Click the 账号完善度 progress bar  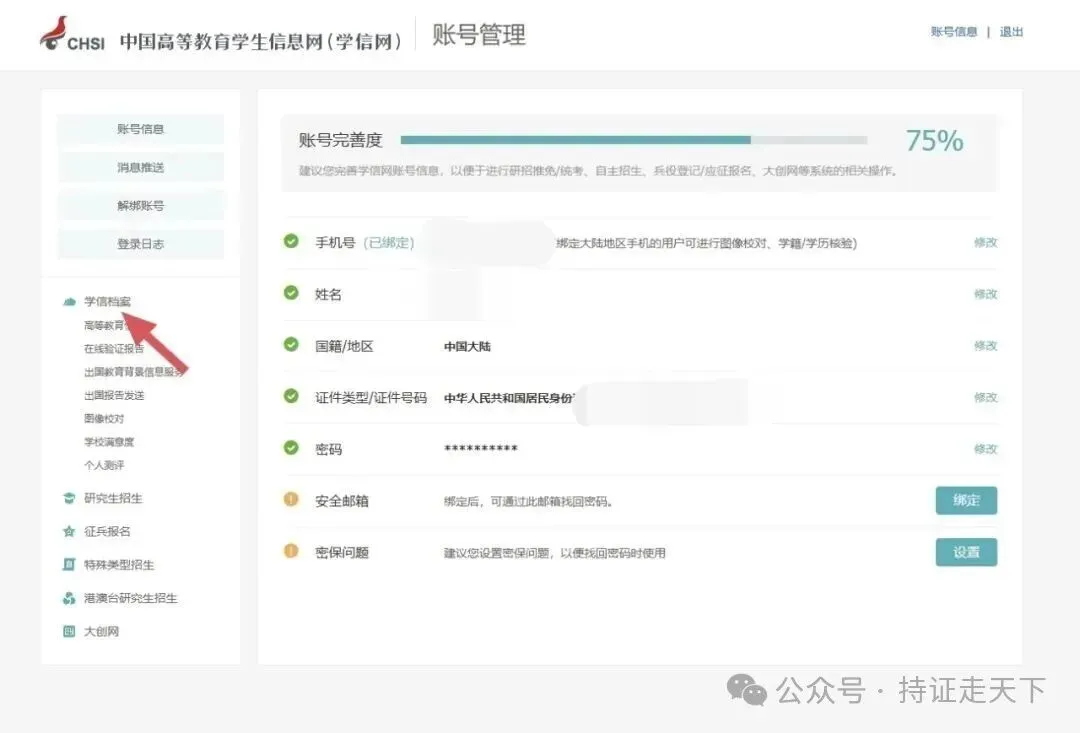[x=634, y=140]
